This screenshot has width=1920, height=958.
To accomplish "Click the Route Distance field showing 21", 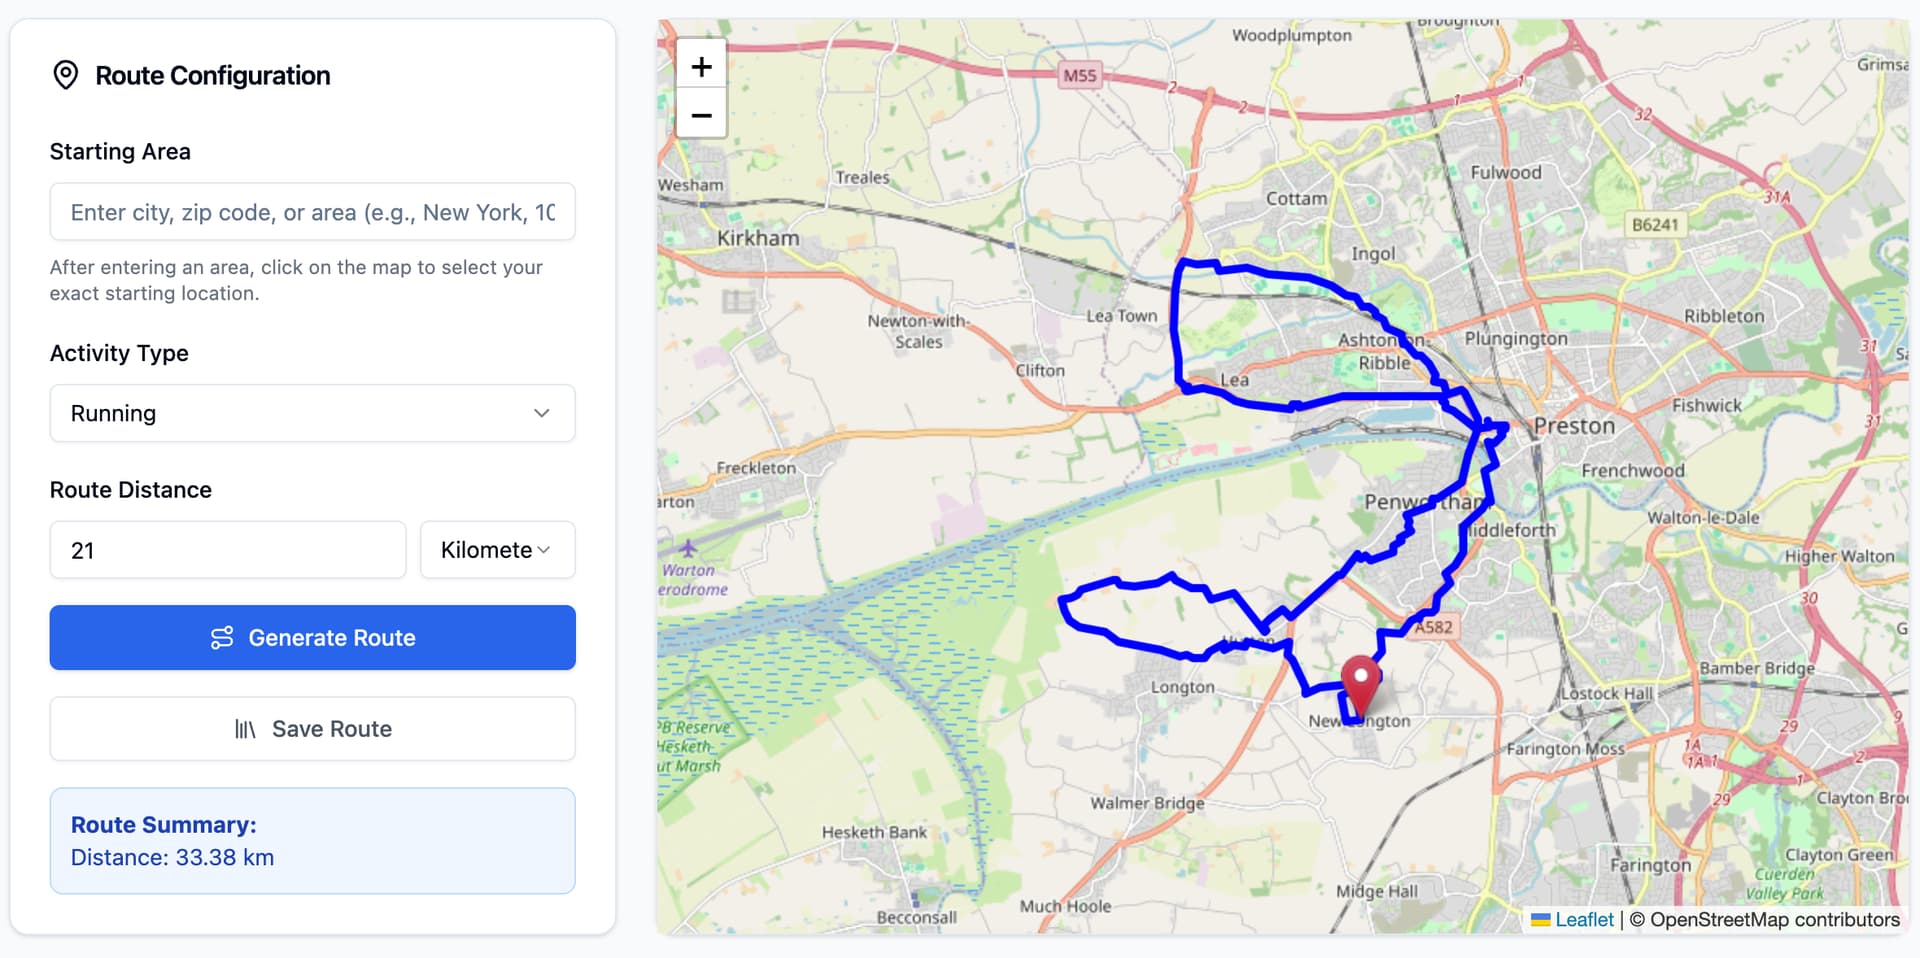I will [x=228, y=550].
